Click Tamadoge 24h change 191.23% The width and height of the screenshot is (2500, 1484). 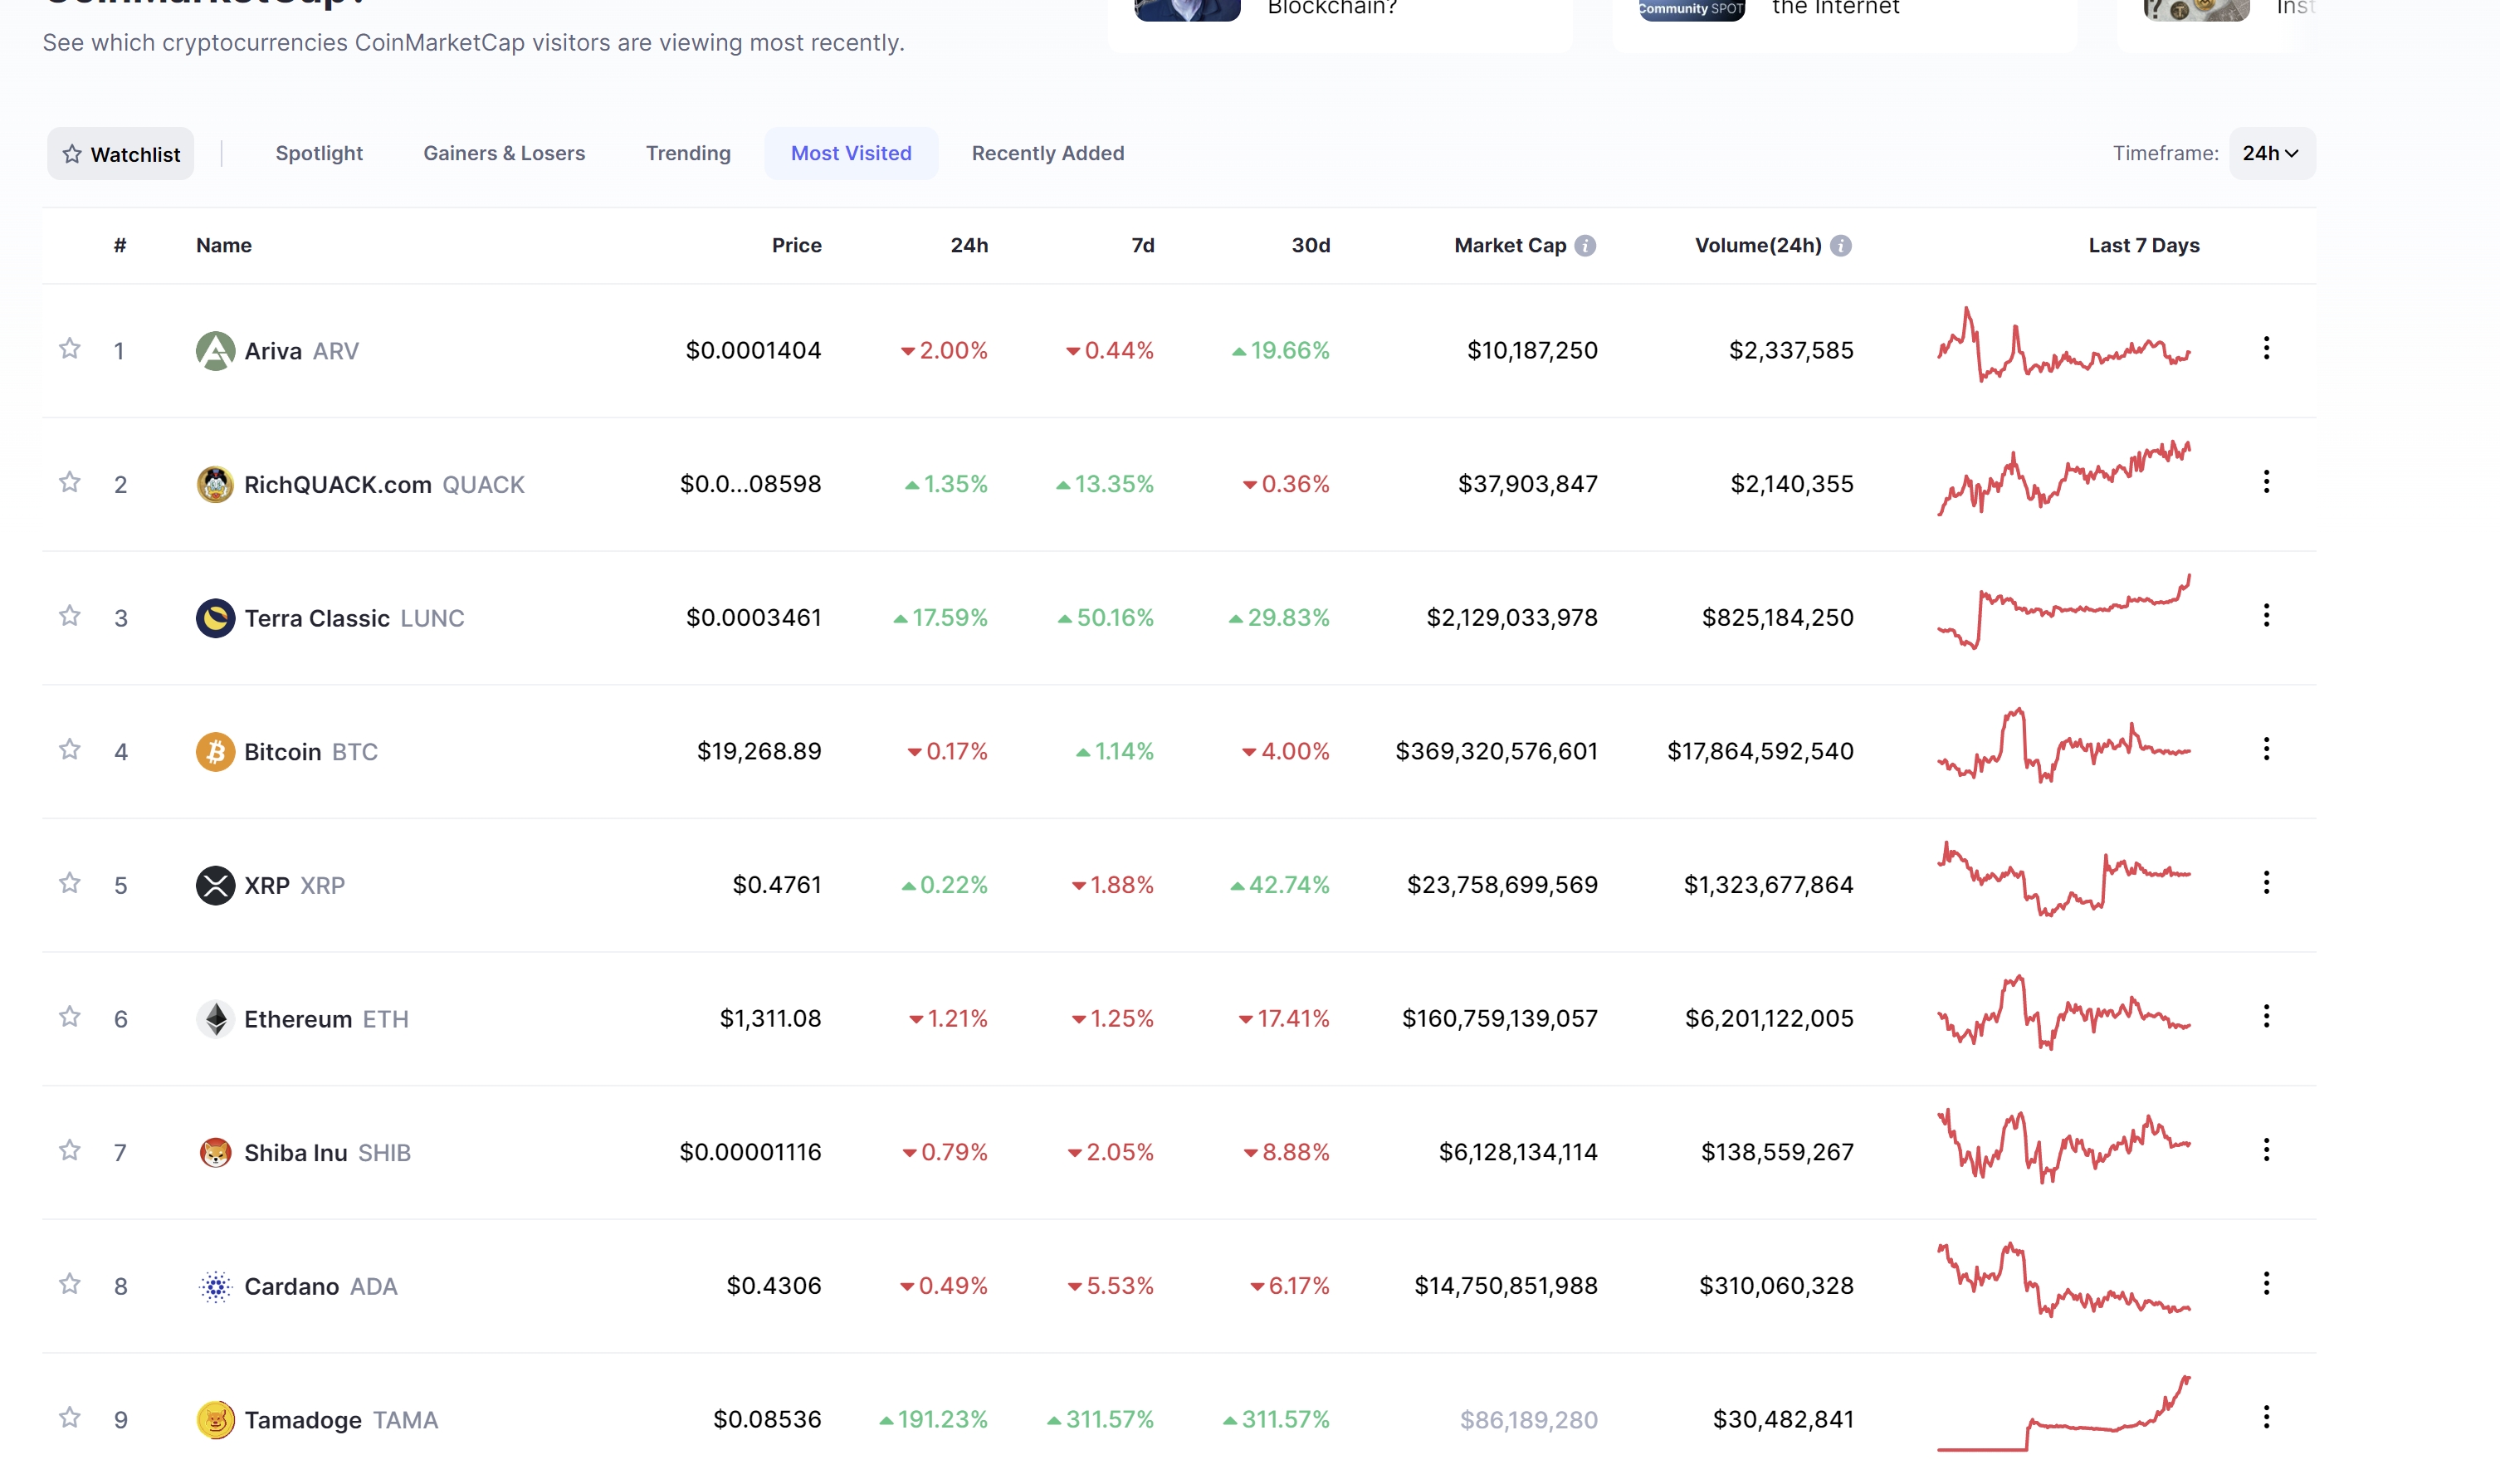point(933,1420)
